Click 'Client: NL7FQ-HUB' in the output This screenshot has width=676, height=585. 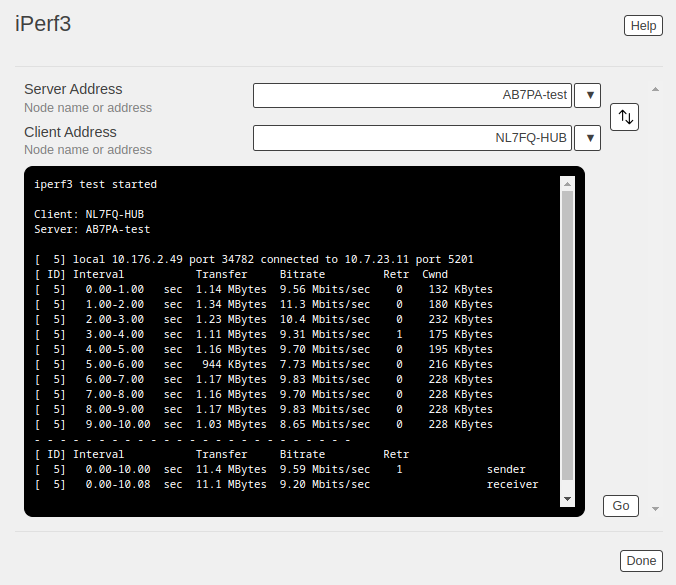[x=89, y=214]
